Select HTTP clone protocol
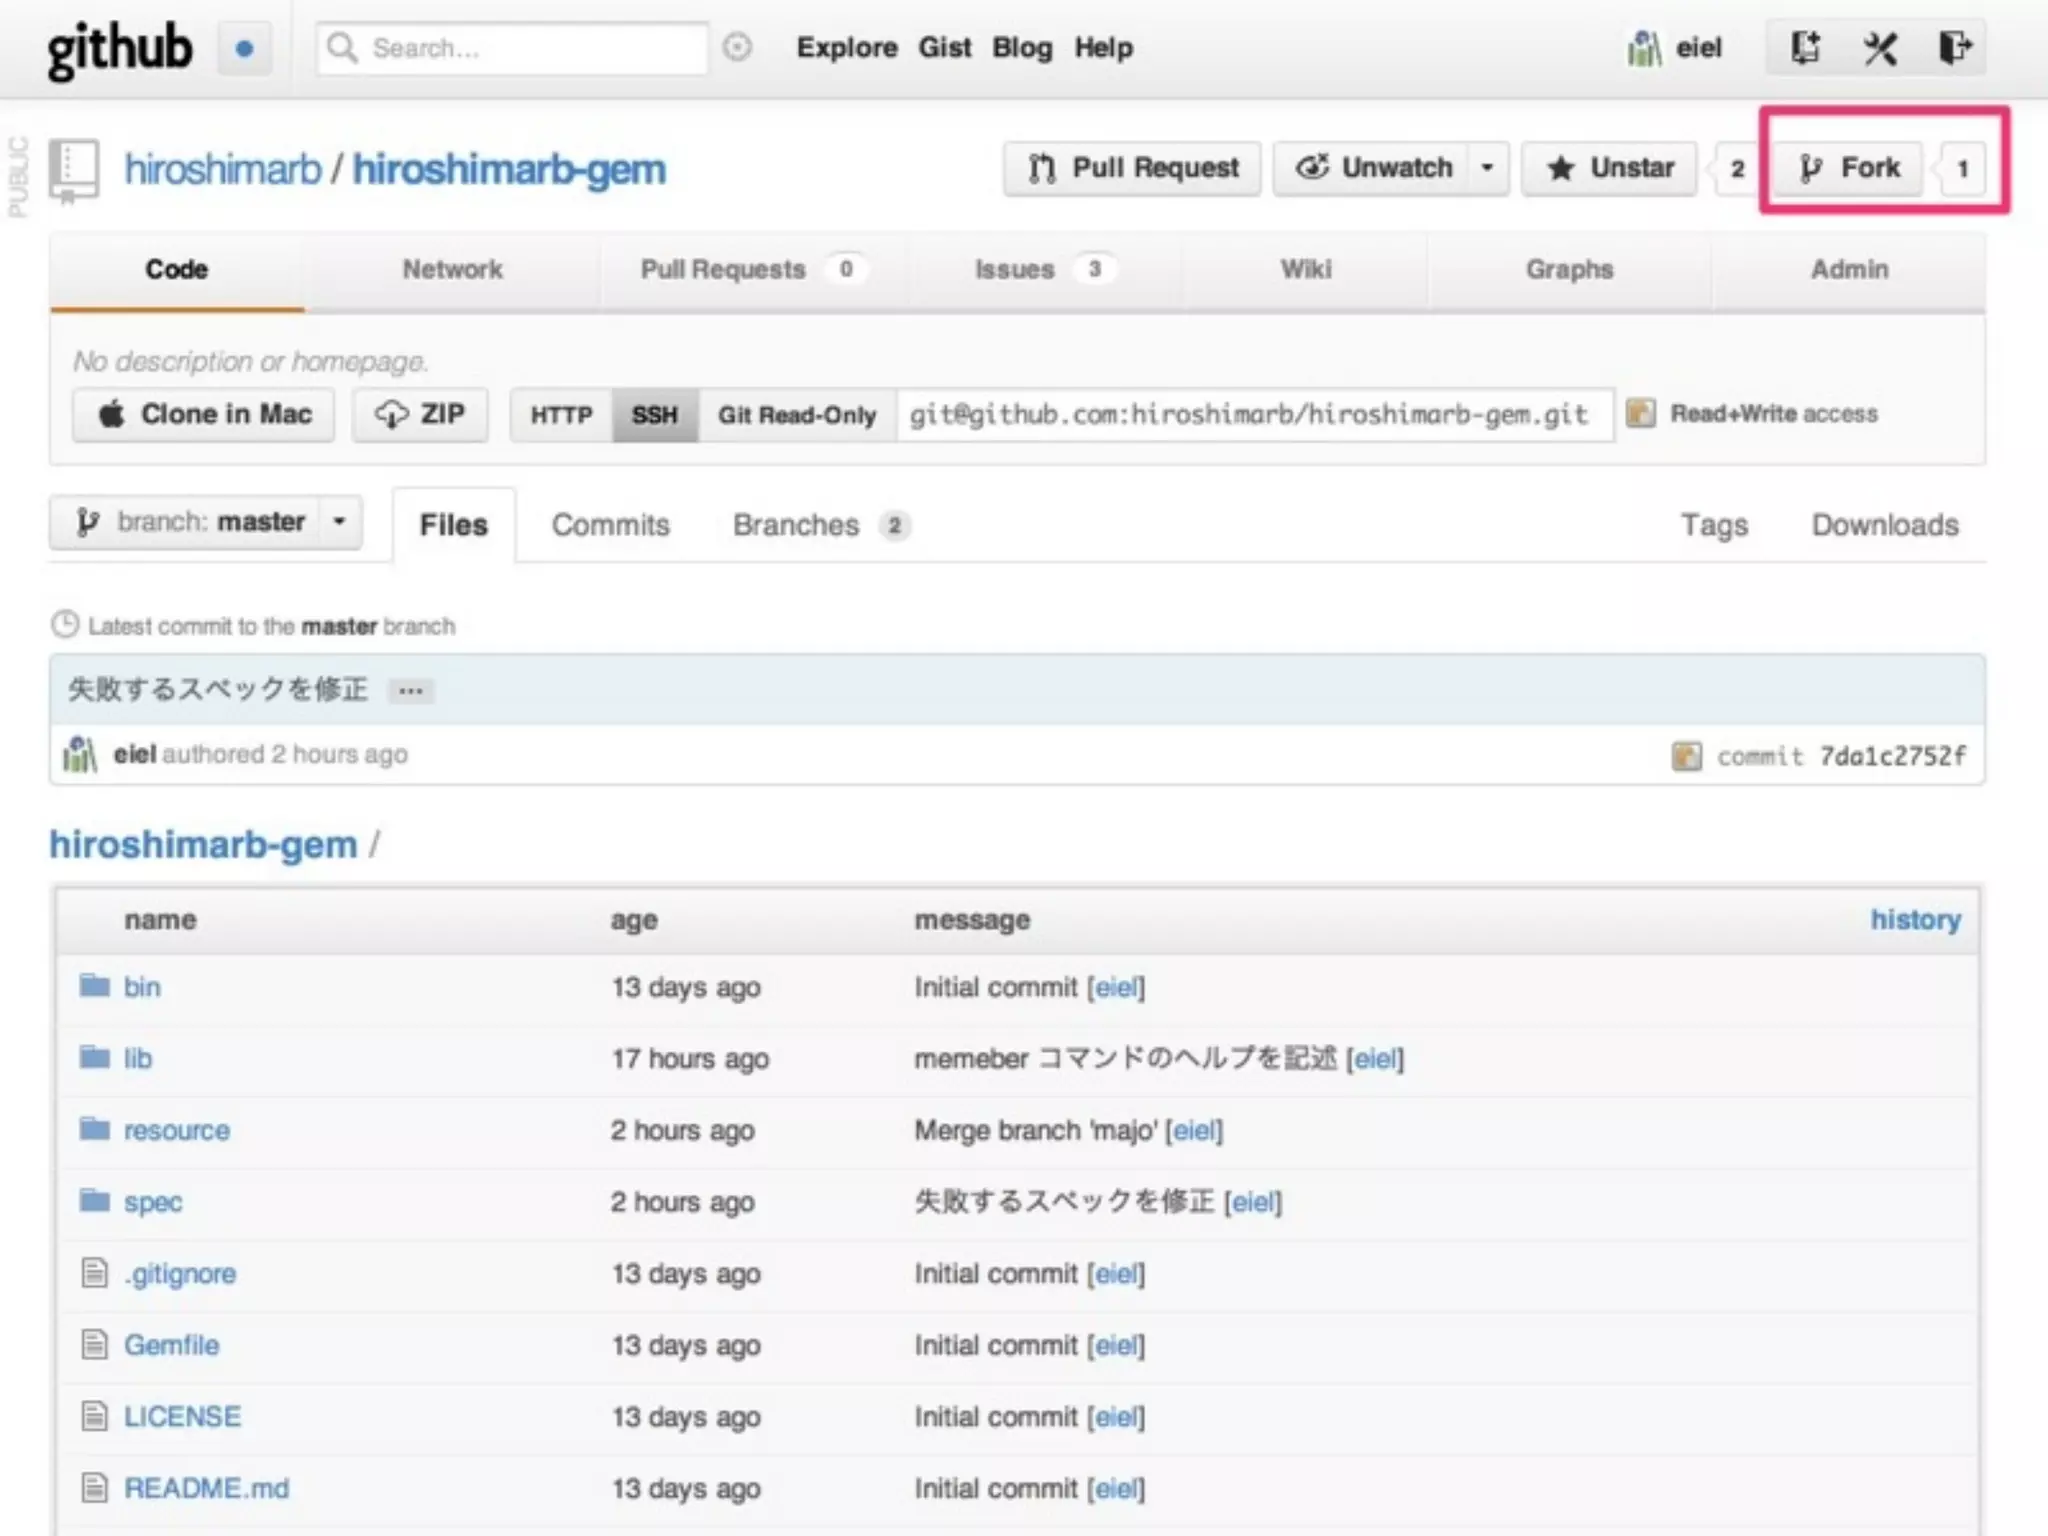The width and height of the screenshot is (2048, 1536). tap(561, 415)
